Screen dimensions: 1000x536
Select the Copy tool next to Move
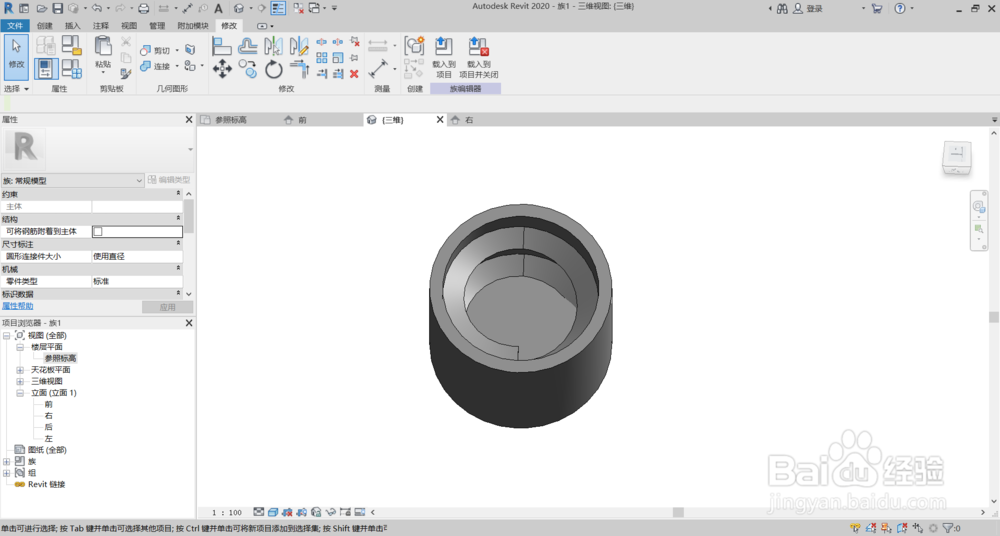pos(247,68)
